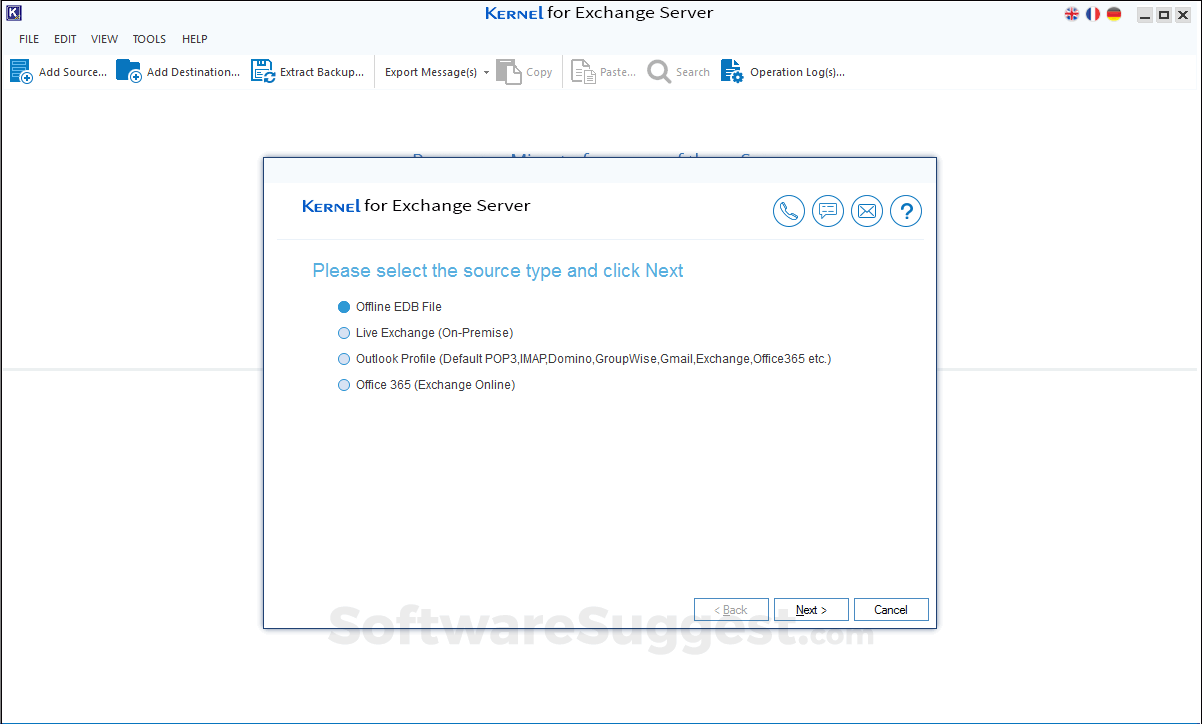Open the FILE menu
This screenshot has height=724, width=1202.
29,39
